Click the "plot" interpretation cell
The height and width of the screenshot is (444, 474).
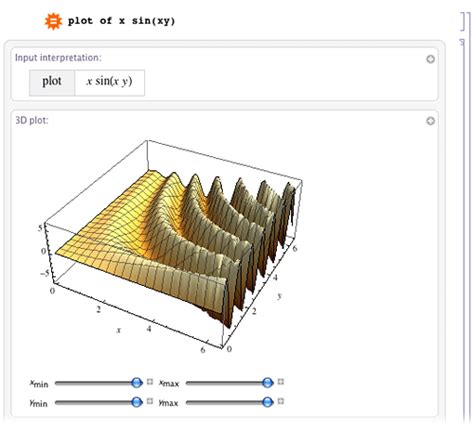pos(52,83)
